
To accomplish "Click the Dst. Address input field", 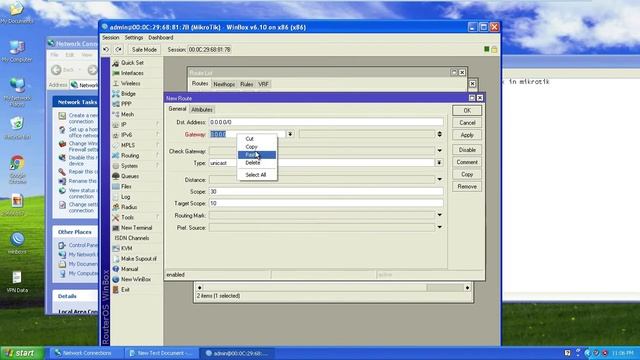I will click(x=326, y=122).
